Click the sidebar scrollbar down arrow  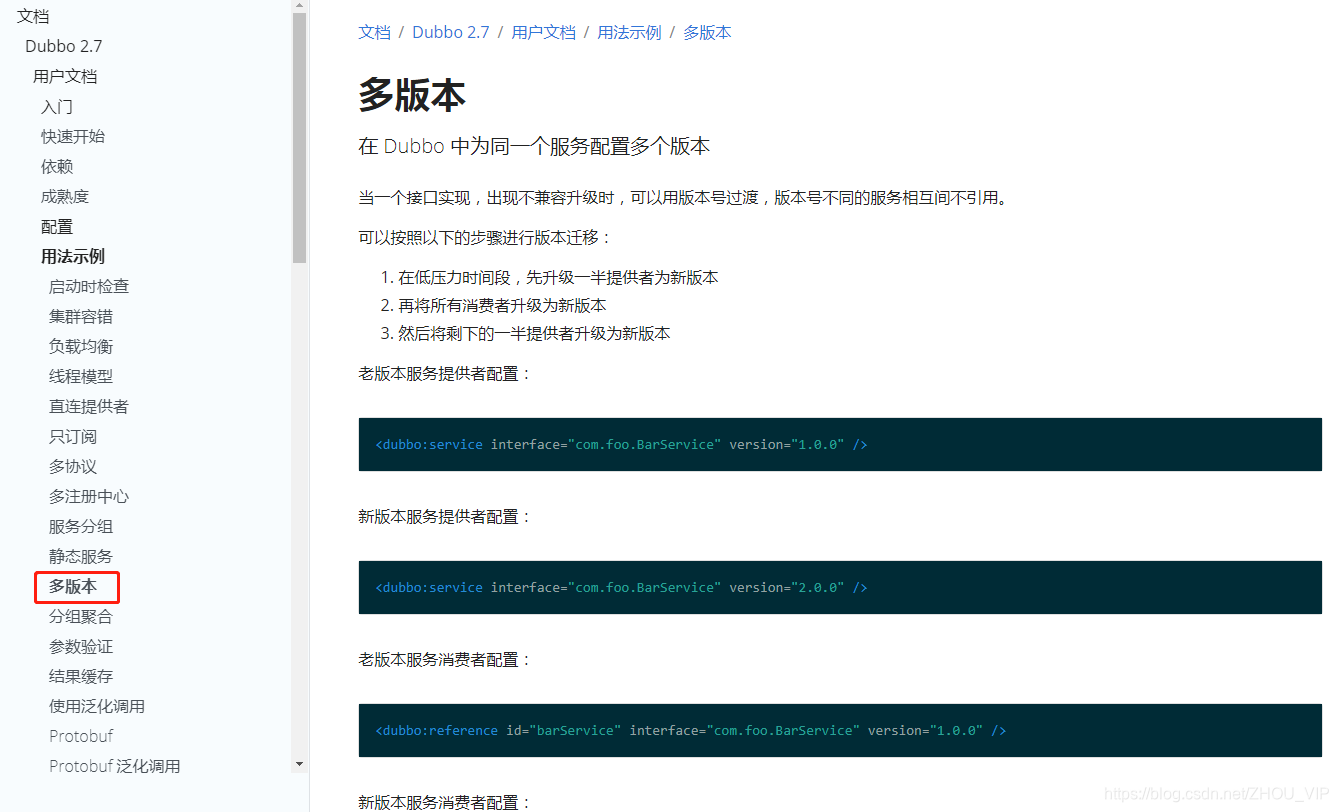(299, 765)
